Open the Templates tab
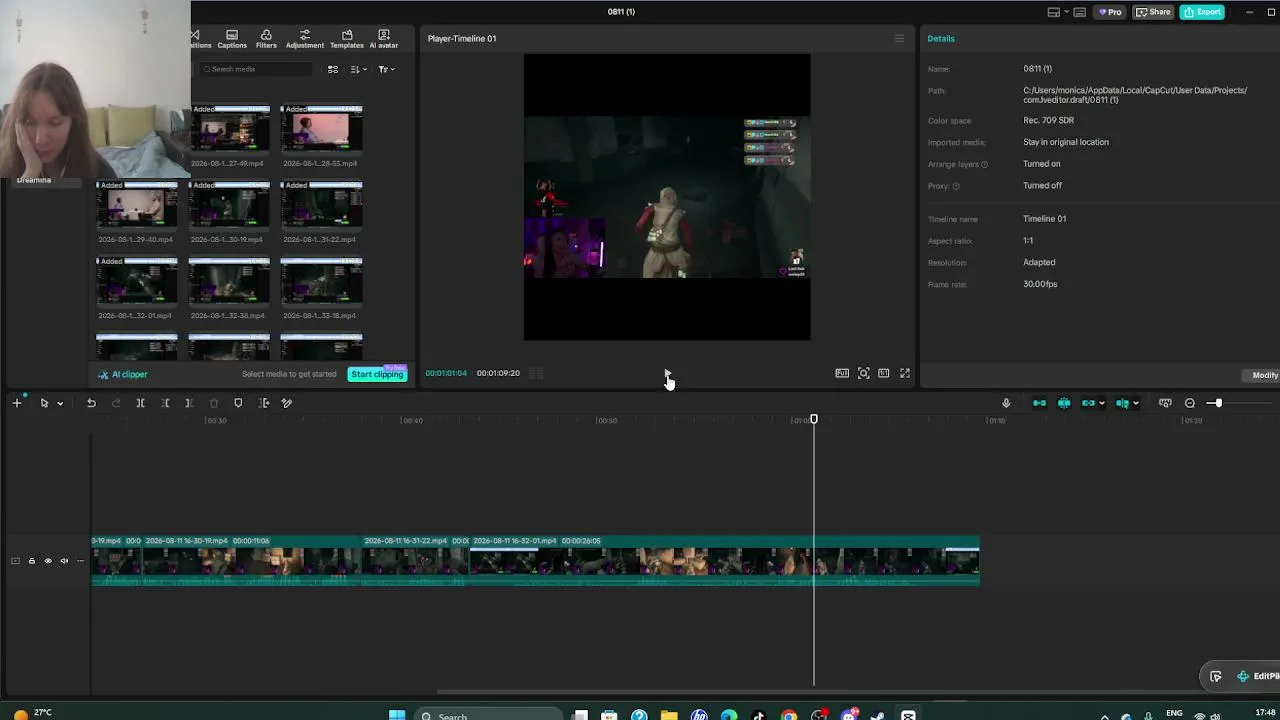 point(347,39)
